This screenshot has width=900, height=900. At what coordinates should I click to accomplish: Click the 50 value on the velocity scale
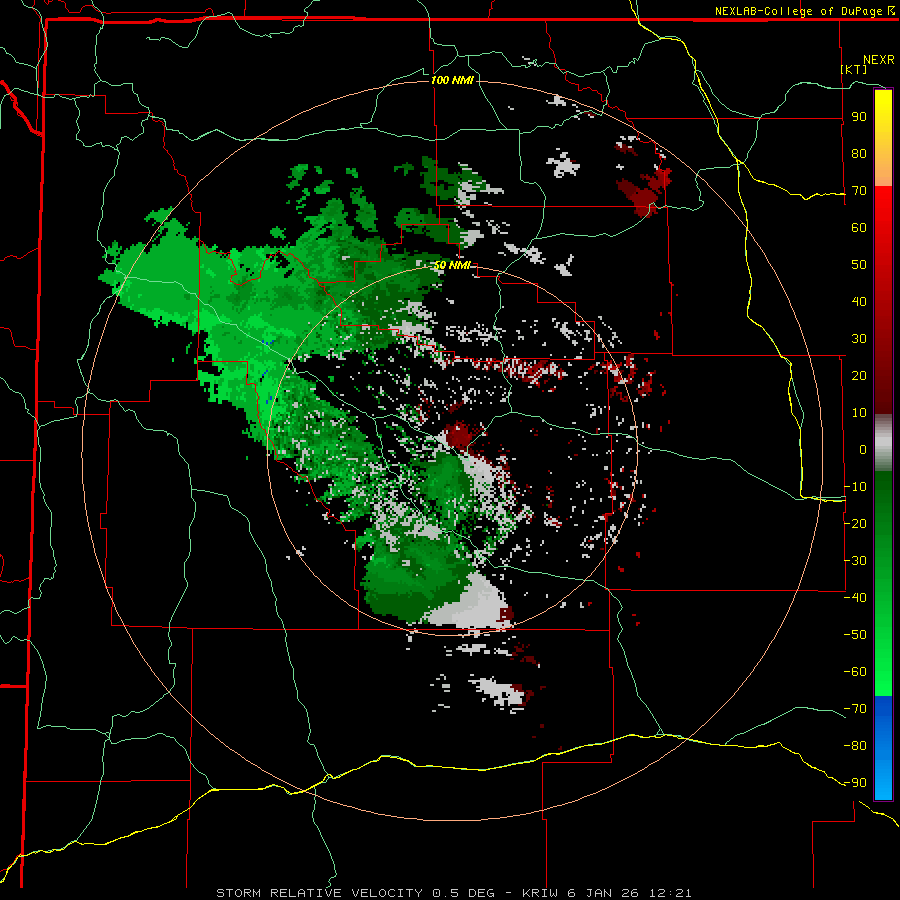(x=859, y=265)
